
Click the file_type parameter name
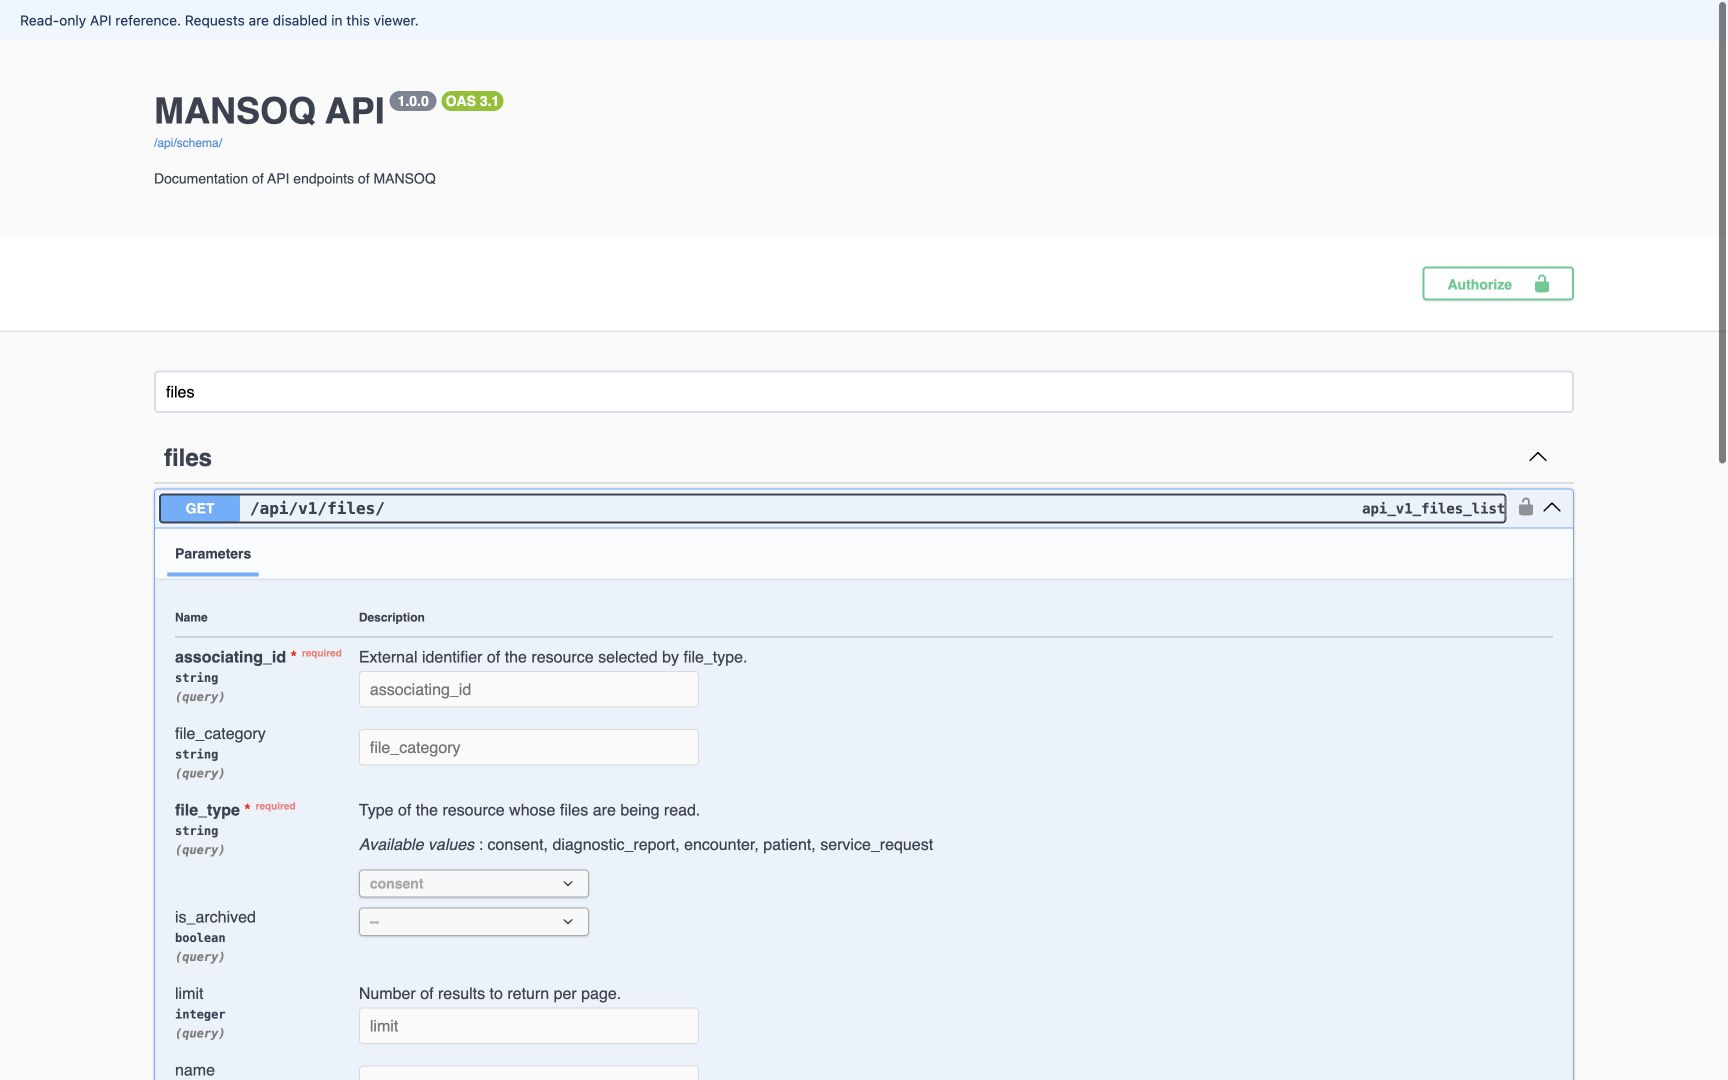[x=207, y=810]
